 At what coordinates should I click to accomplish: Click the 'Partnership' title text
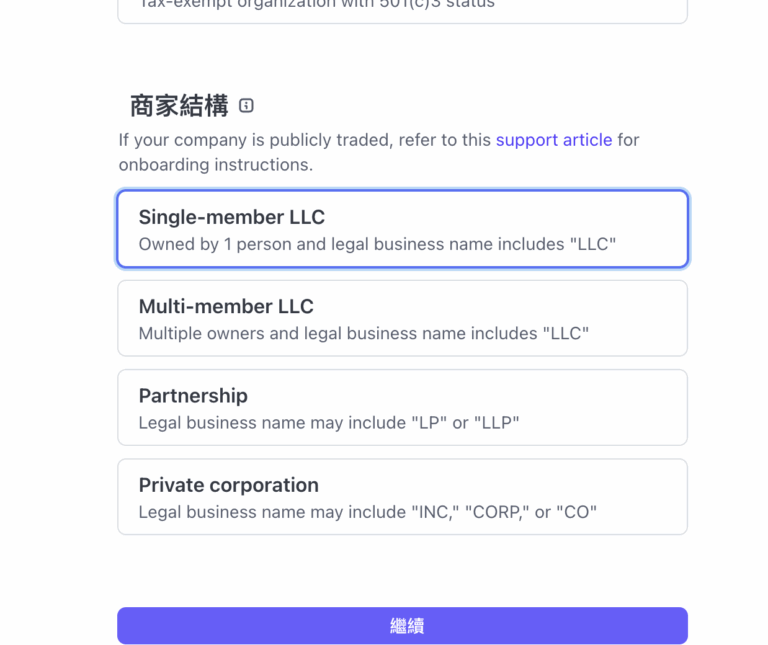point(193,395)
